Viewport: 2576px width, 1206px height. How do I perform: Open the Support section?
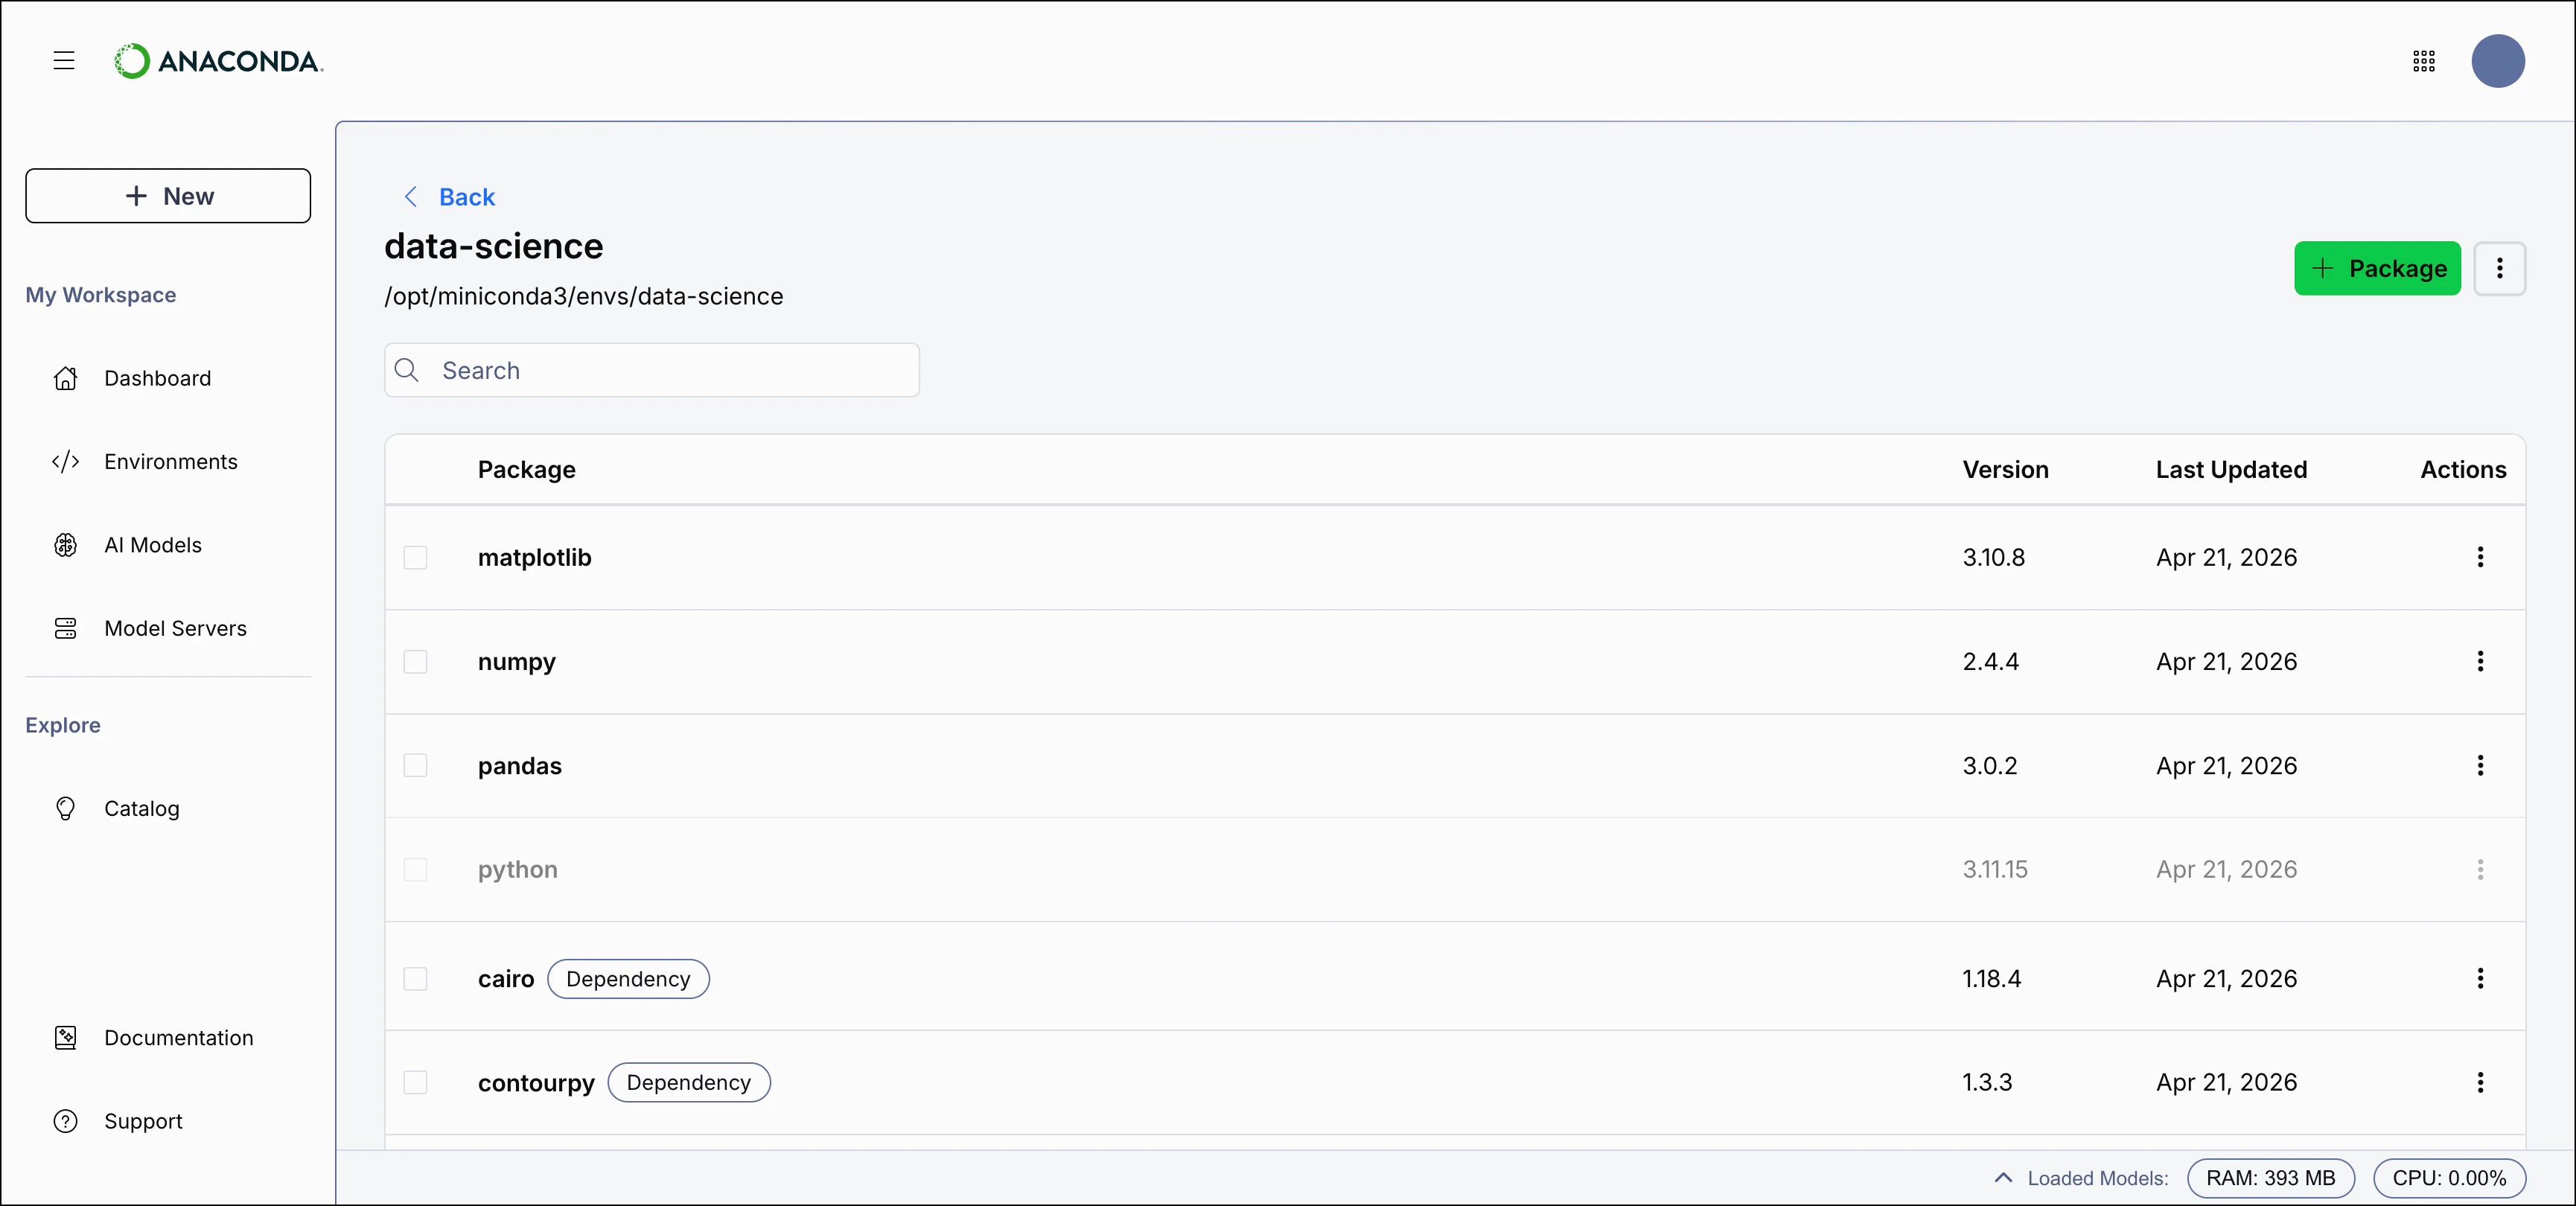point(143,1120)
